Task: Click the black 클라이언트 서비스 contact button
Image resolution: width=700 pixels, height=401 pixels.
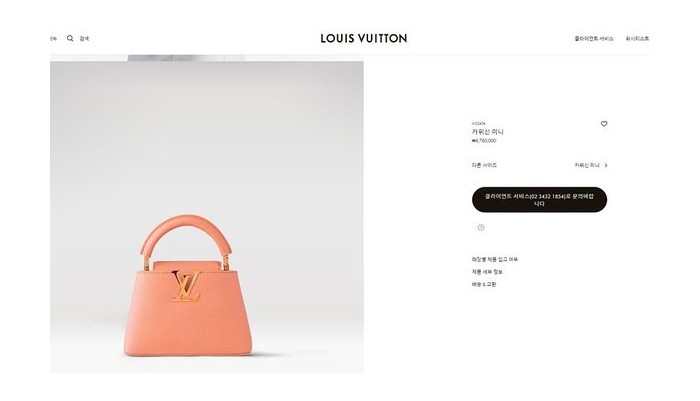Action: [539, 200]
